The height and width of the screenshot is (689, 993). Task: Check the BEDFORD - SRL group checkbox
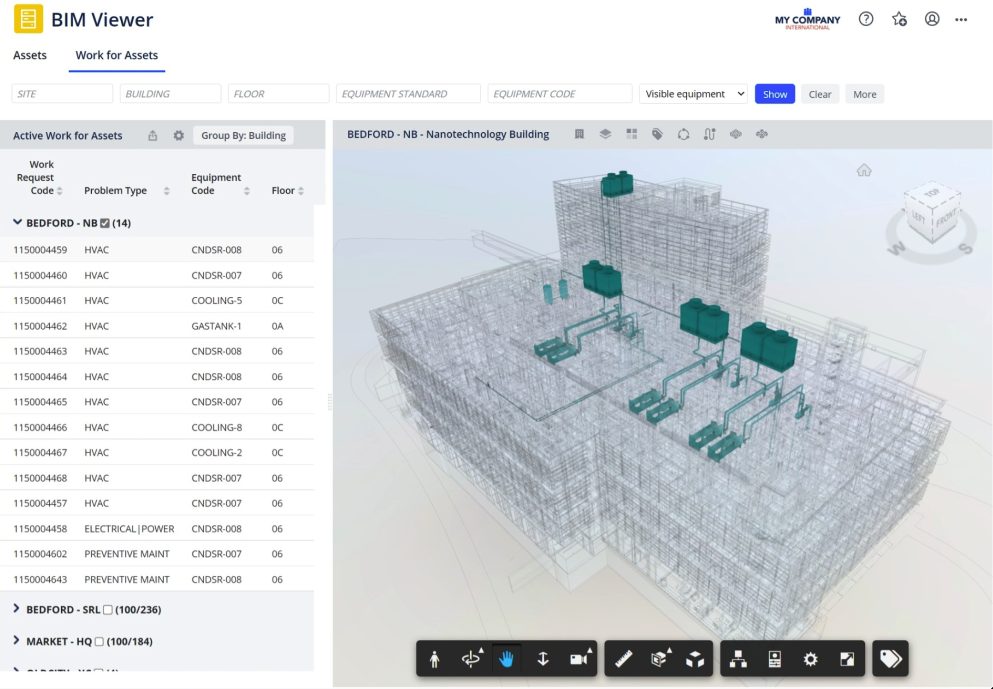click(x=108, y=610)
